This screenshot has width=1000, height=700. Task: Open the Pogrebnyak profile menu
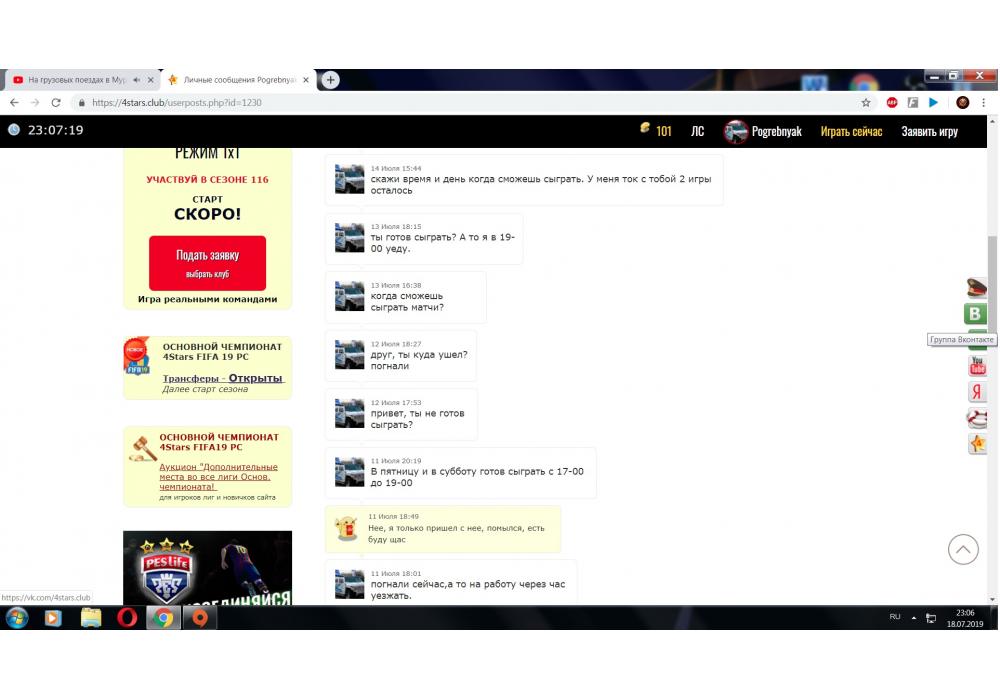763,131
